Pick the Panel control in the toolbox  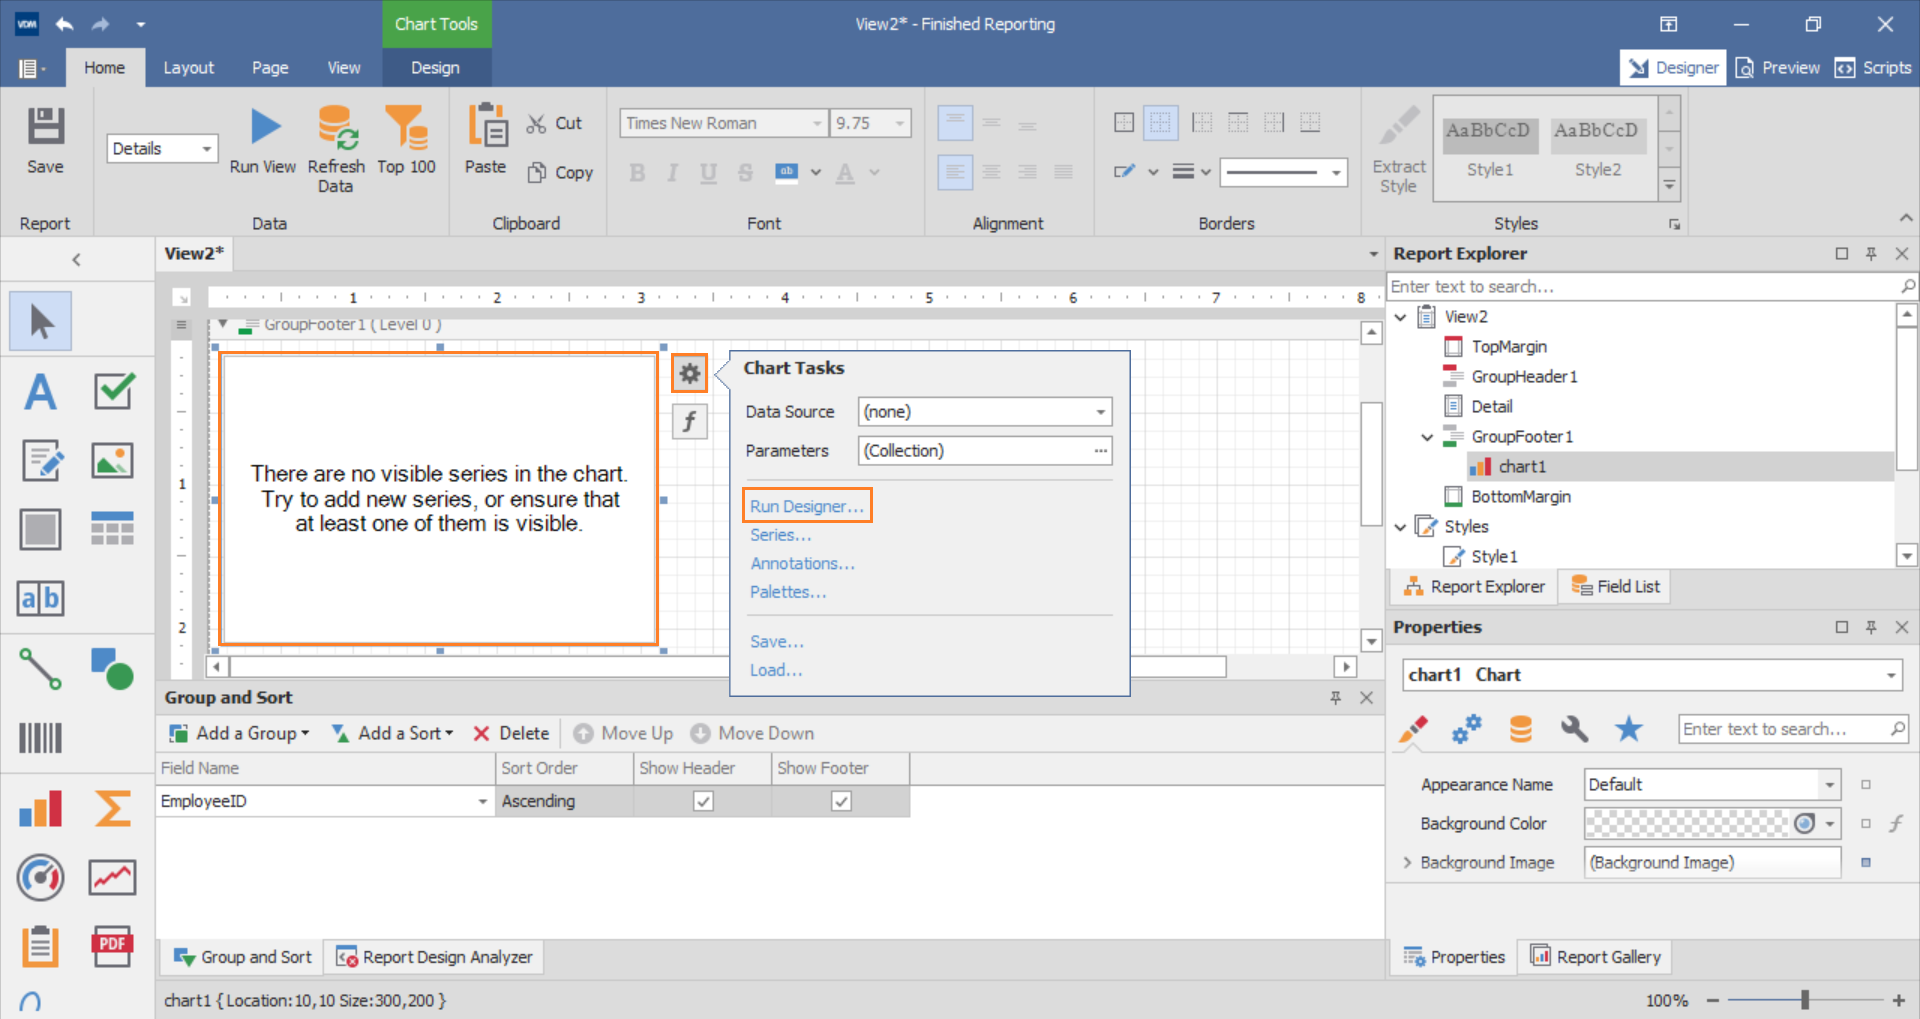tap(41, 529)
